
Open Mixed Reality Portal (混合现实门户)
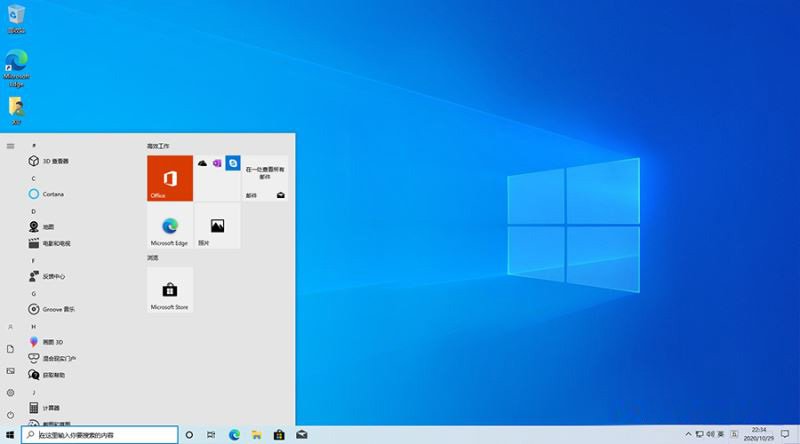pyautogui.click(x=52, y=358)
